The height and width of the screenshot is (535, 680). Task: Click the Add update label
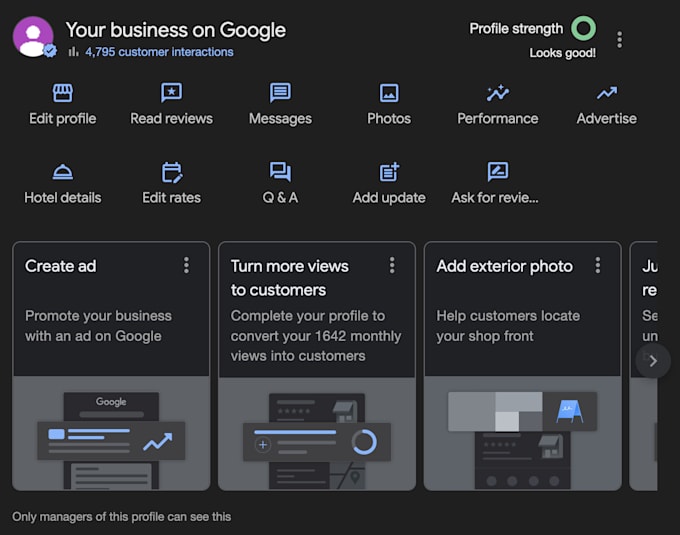[389, 198]
